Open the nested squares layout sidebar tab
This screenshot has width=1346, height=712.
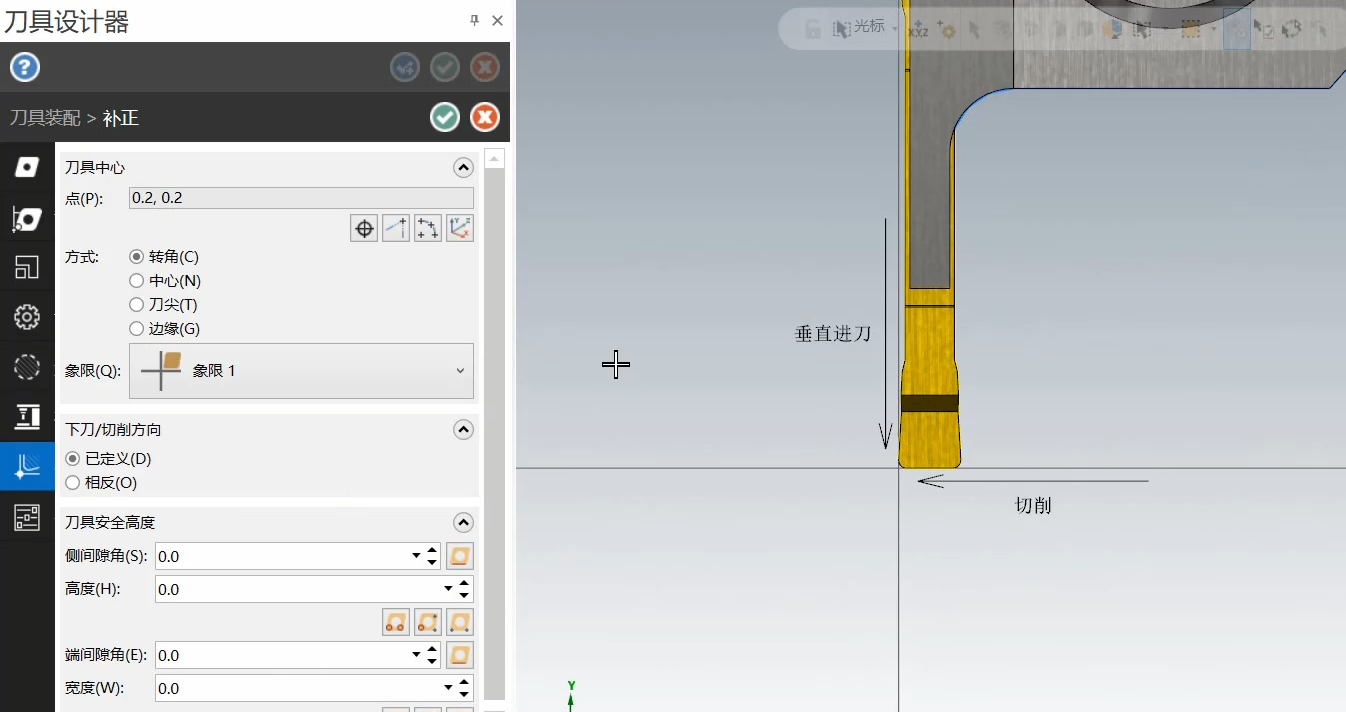(27, 267)
